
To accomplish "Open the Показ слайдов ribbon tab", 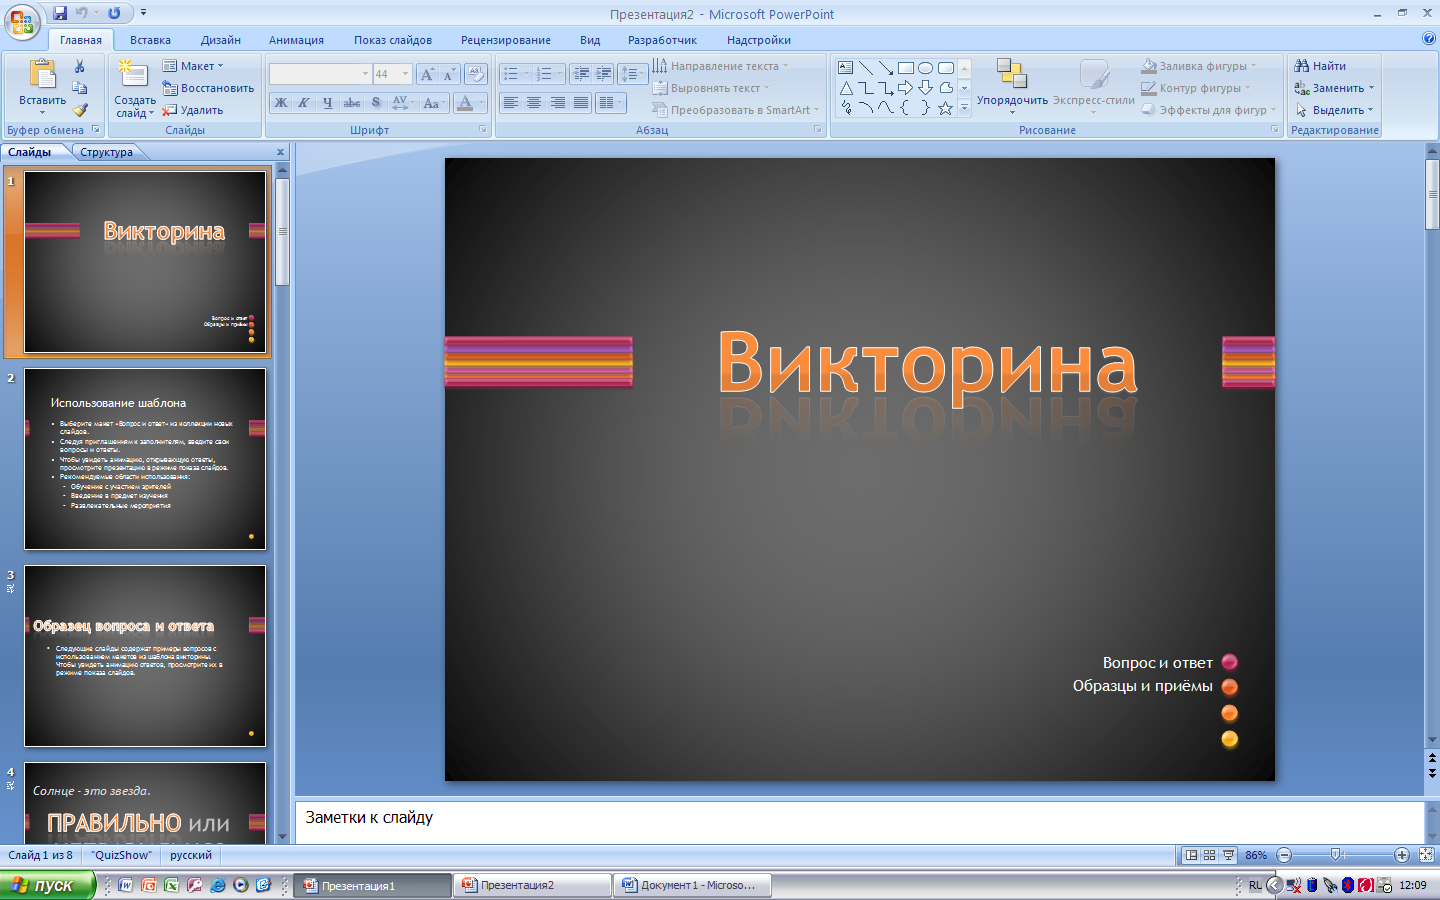I will tap(393, 40).
